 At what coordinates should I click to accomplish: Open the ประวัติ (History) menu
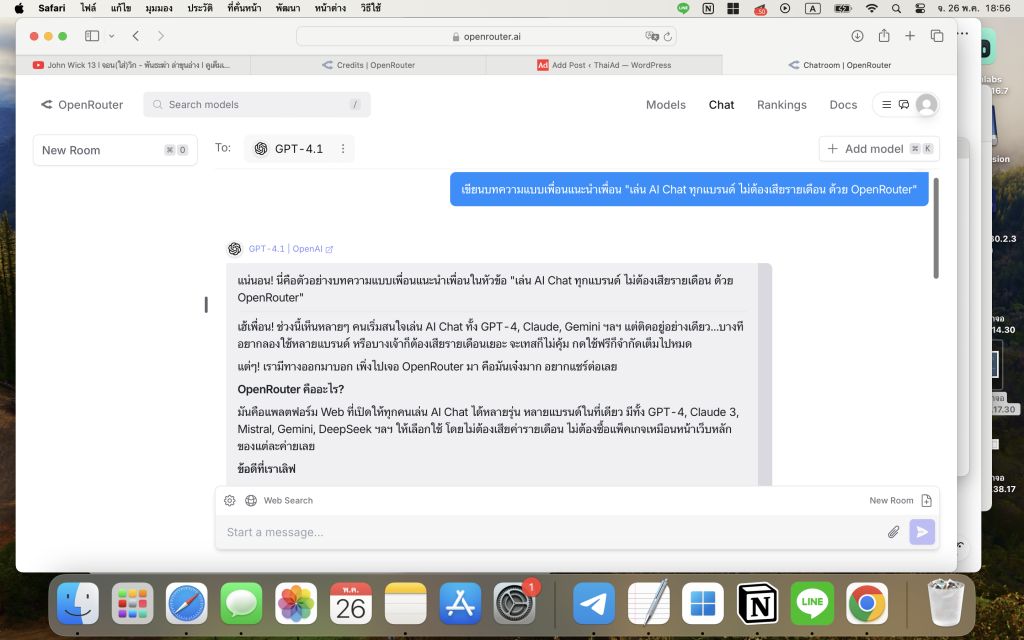coord(199,8)
